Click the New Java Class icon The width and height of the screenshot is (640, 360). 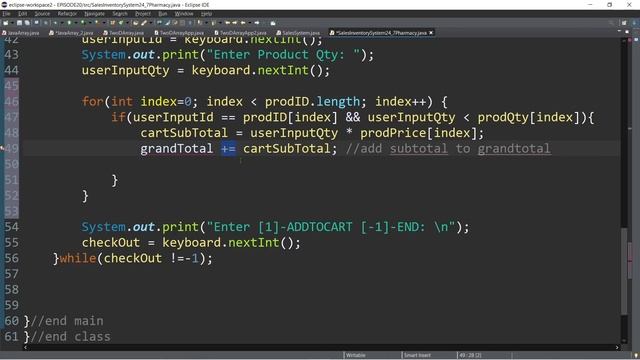pyautogui.click(x=120, y=23)
